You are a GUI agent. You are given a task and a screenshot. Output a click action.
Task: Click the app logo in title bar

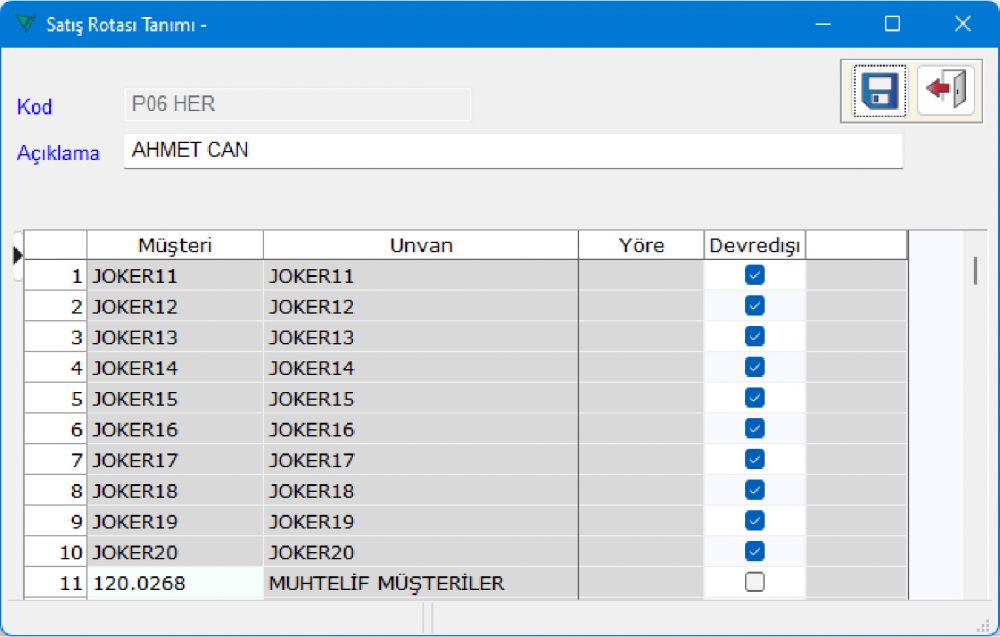pyautogui.click(x=26, y=24)
